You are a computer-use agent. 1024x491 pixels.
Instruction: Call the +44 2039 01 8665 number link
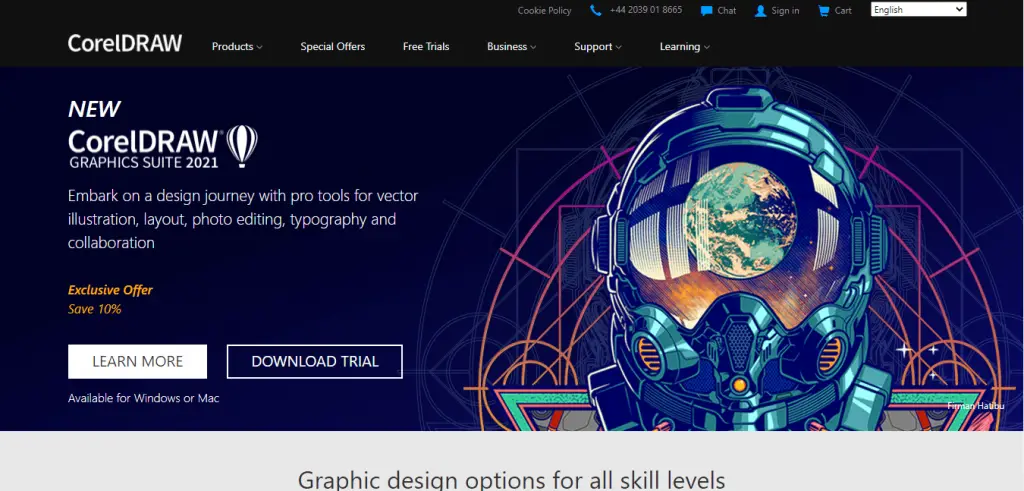click(646, 10)
